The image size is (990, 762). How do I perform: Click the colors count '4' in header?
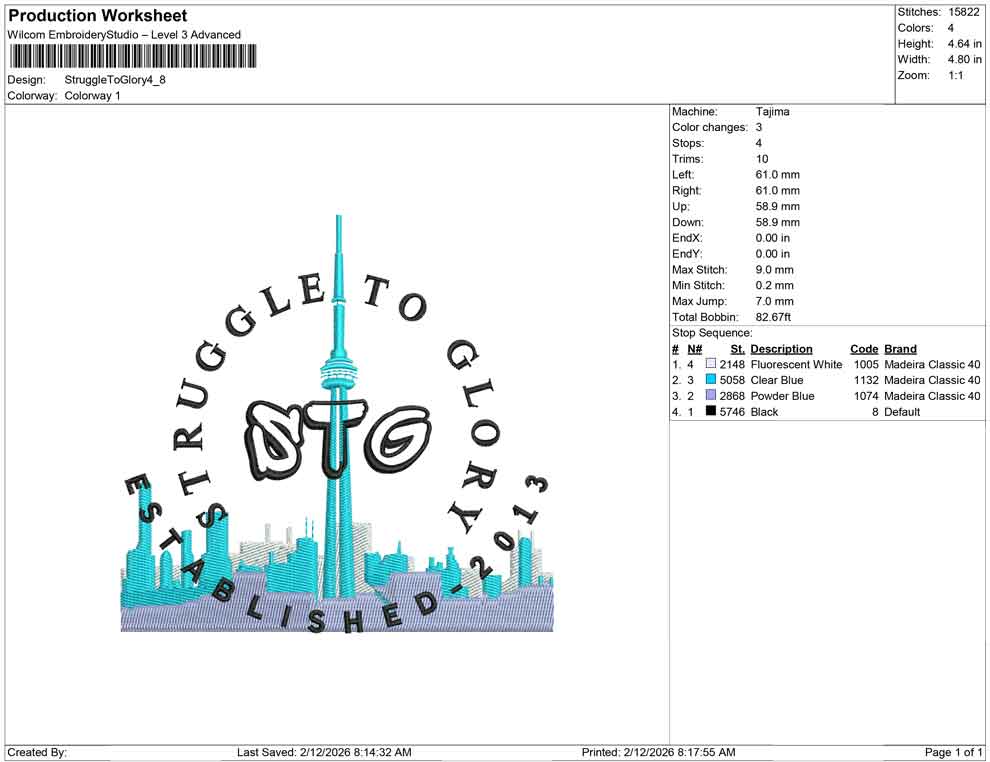point(950,28)
